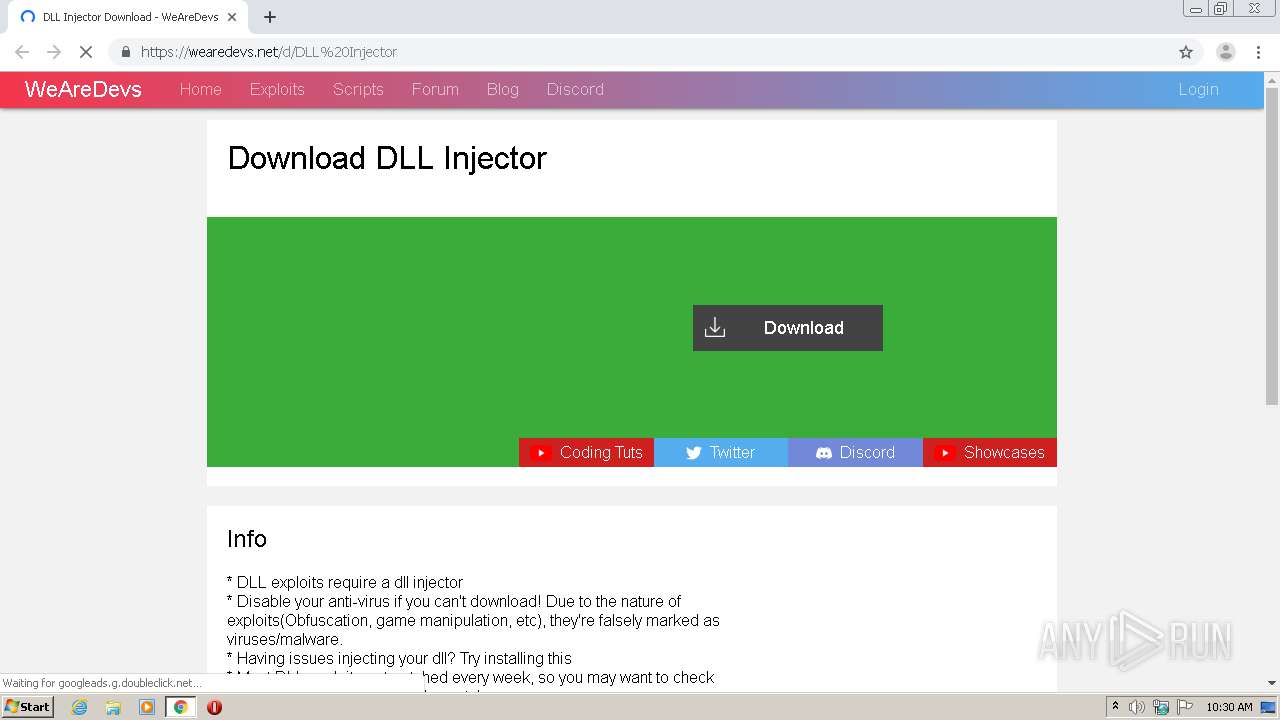This screenshot has height=720, width=1280.
Task: Open Chrome three-dot menu
Action: (1258, 52)
